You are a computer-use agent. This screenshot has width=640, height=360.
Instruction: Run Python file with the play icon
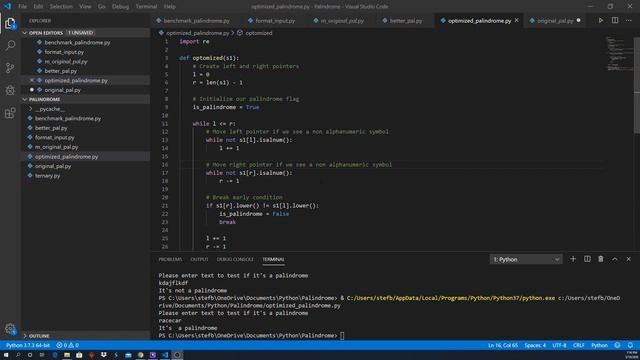pos(601,20)
